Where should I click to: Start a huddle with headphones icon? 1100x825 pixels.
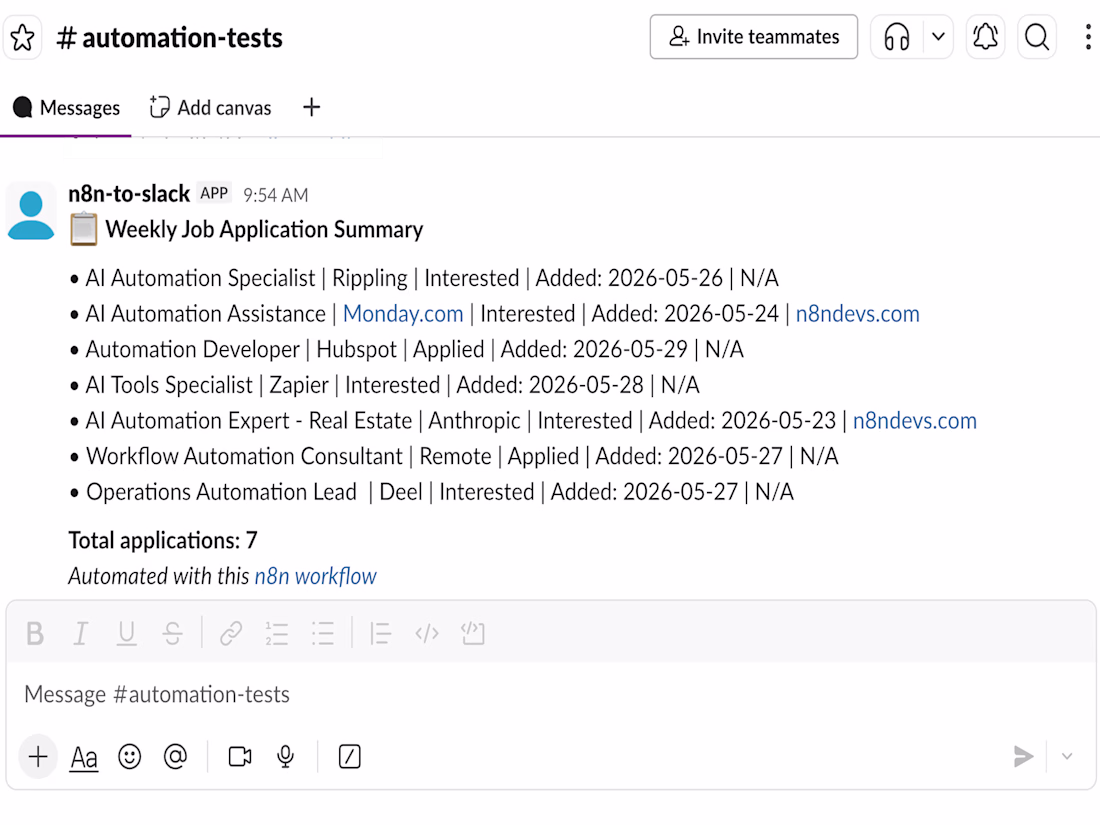897,36
